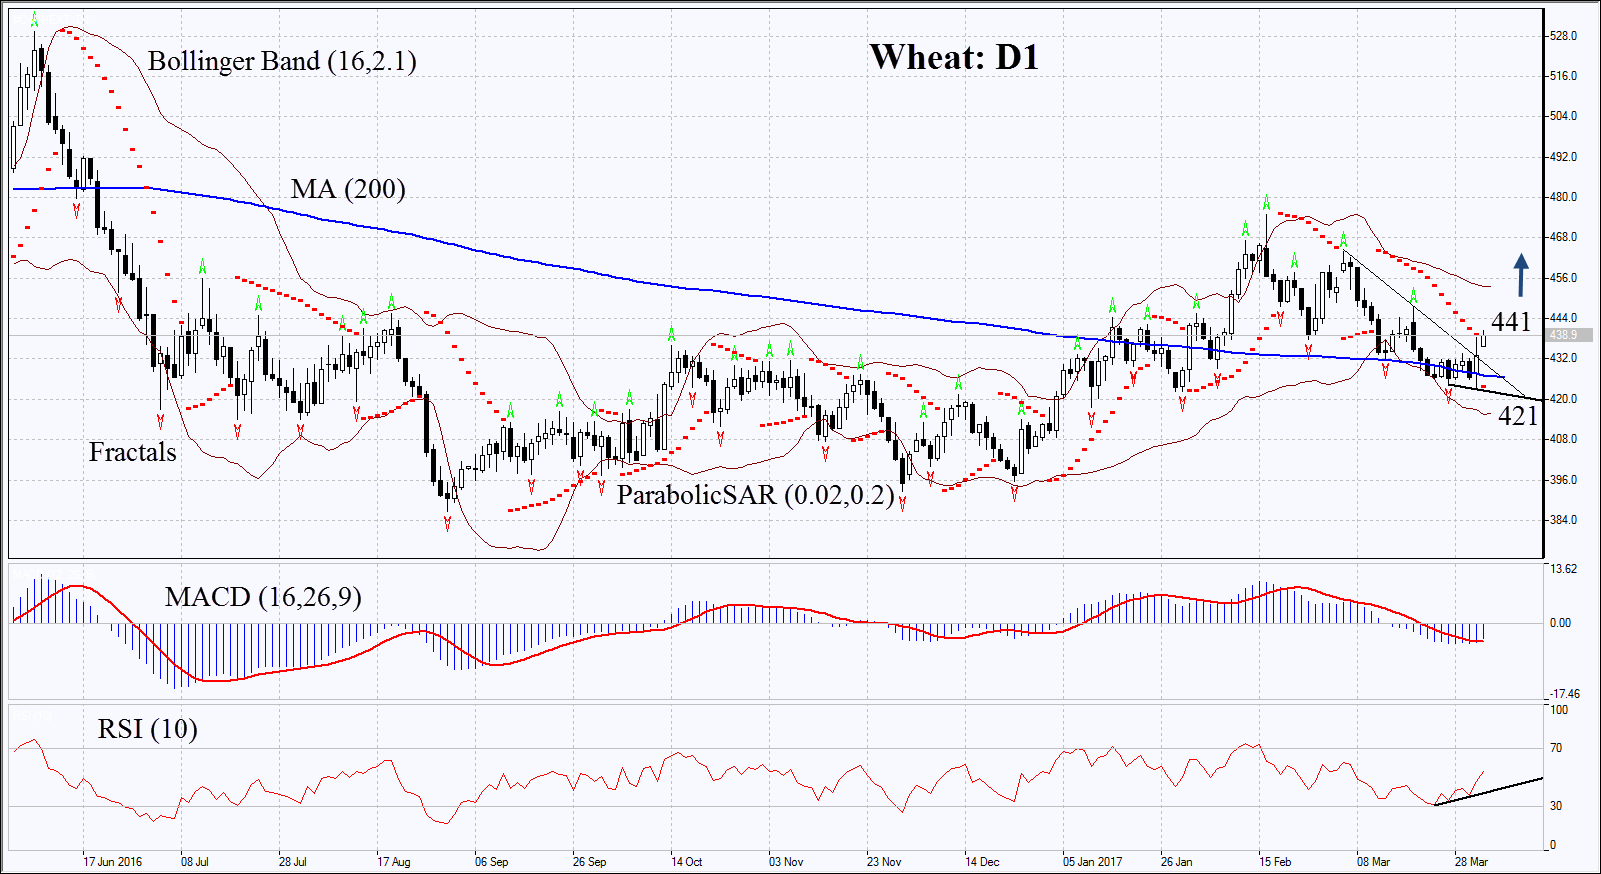Select the 384.0 price axis label
This screenshot has height=874, width=1601.
tap(1563, 520)
